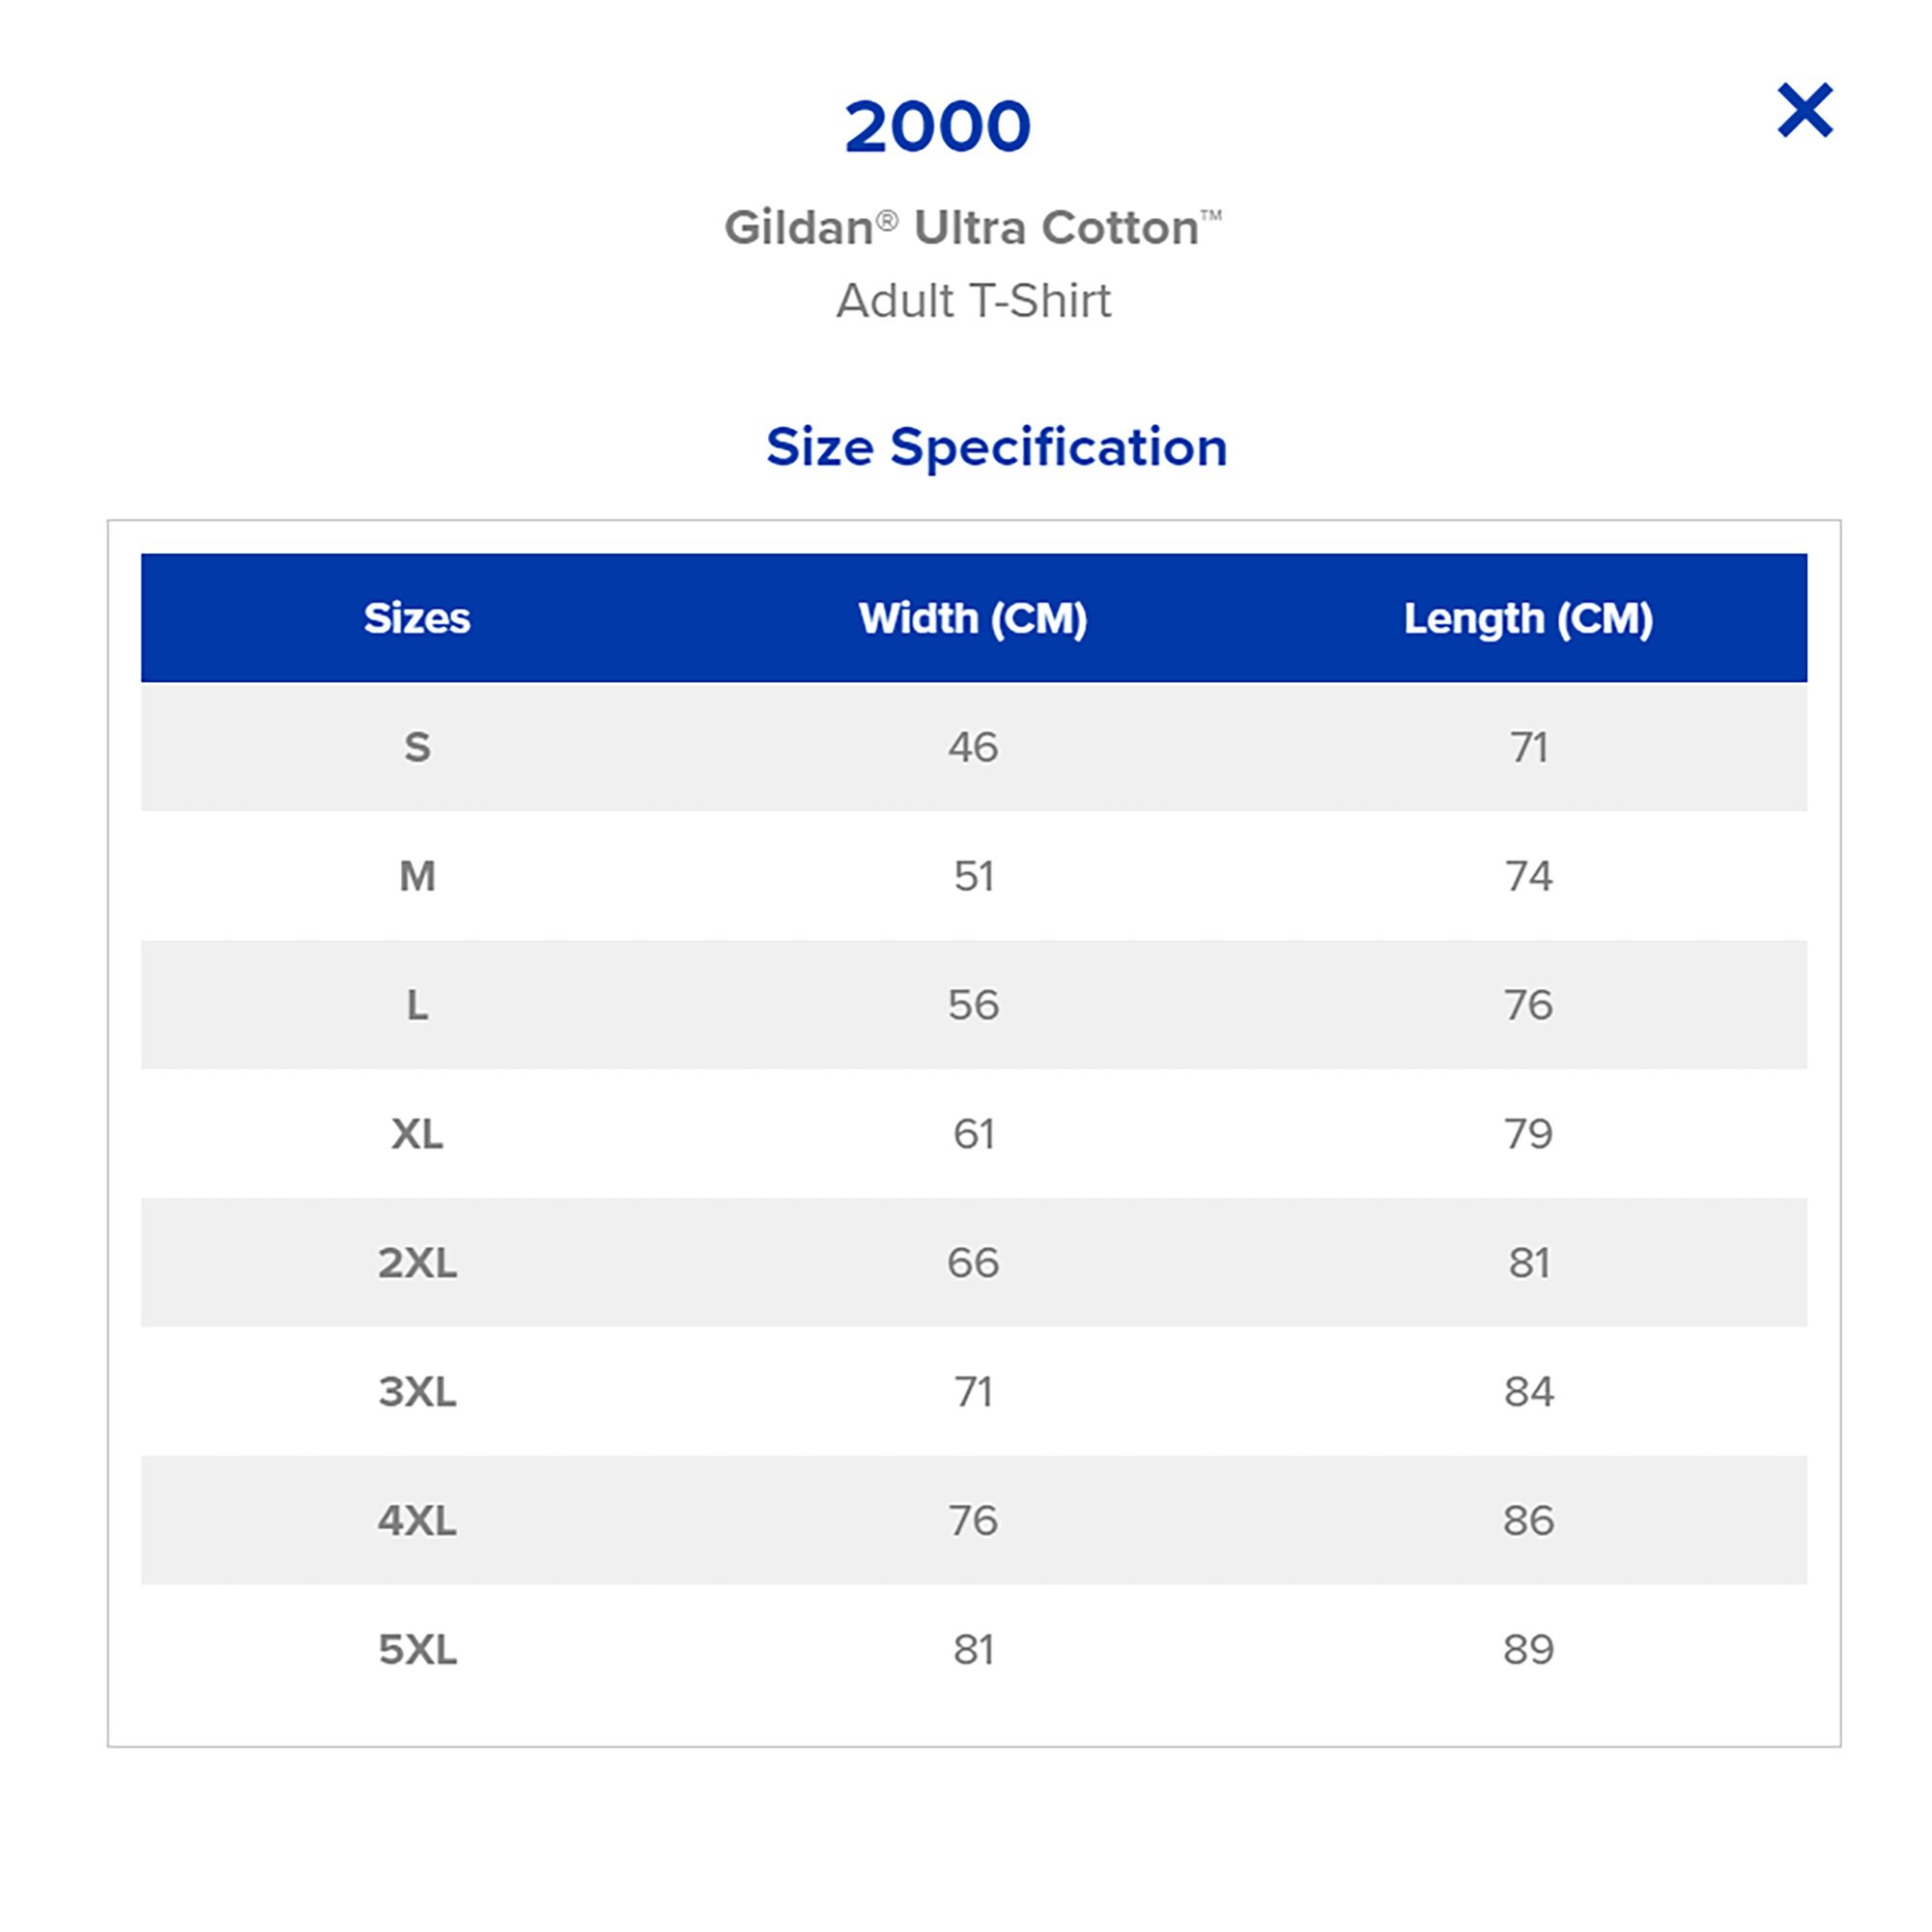Select the S size row label

(x=417, y=747)
